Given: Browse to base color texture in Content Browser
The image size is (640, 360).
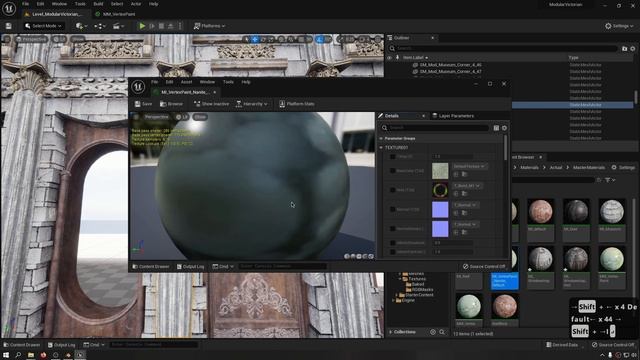Looking at the screenshot, I should [464, 174].
